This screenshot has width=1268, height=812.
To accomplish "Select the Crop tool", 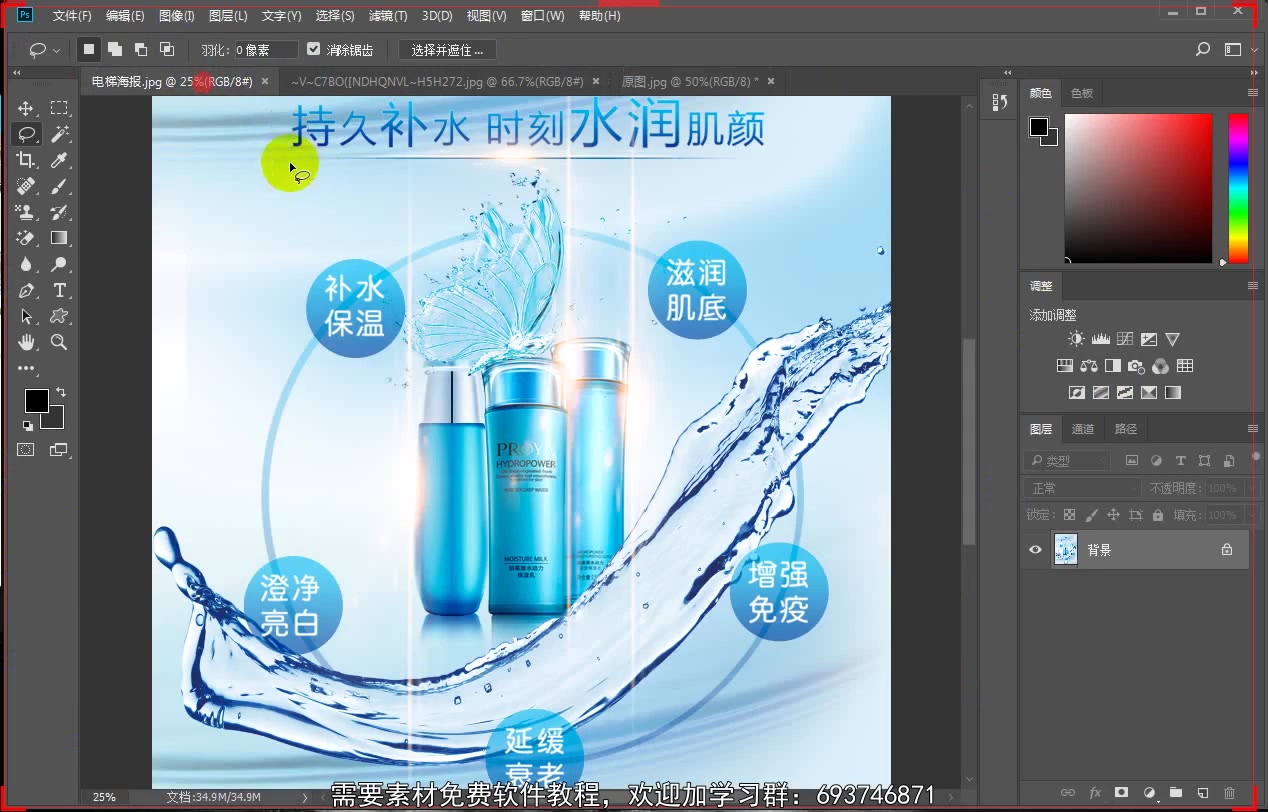I will pos(25,160).
